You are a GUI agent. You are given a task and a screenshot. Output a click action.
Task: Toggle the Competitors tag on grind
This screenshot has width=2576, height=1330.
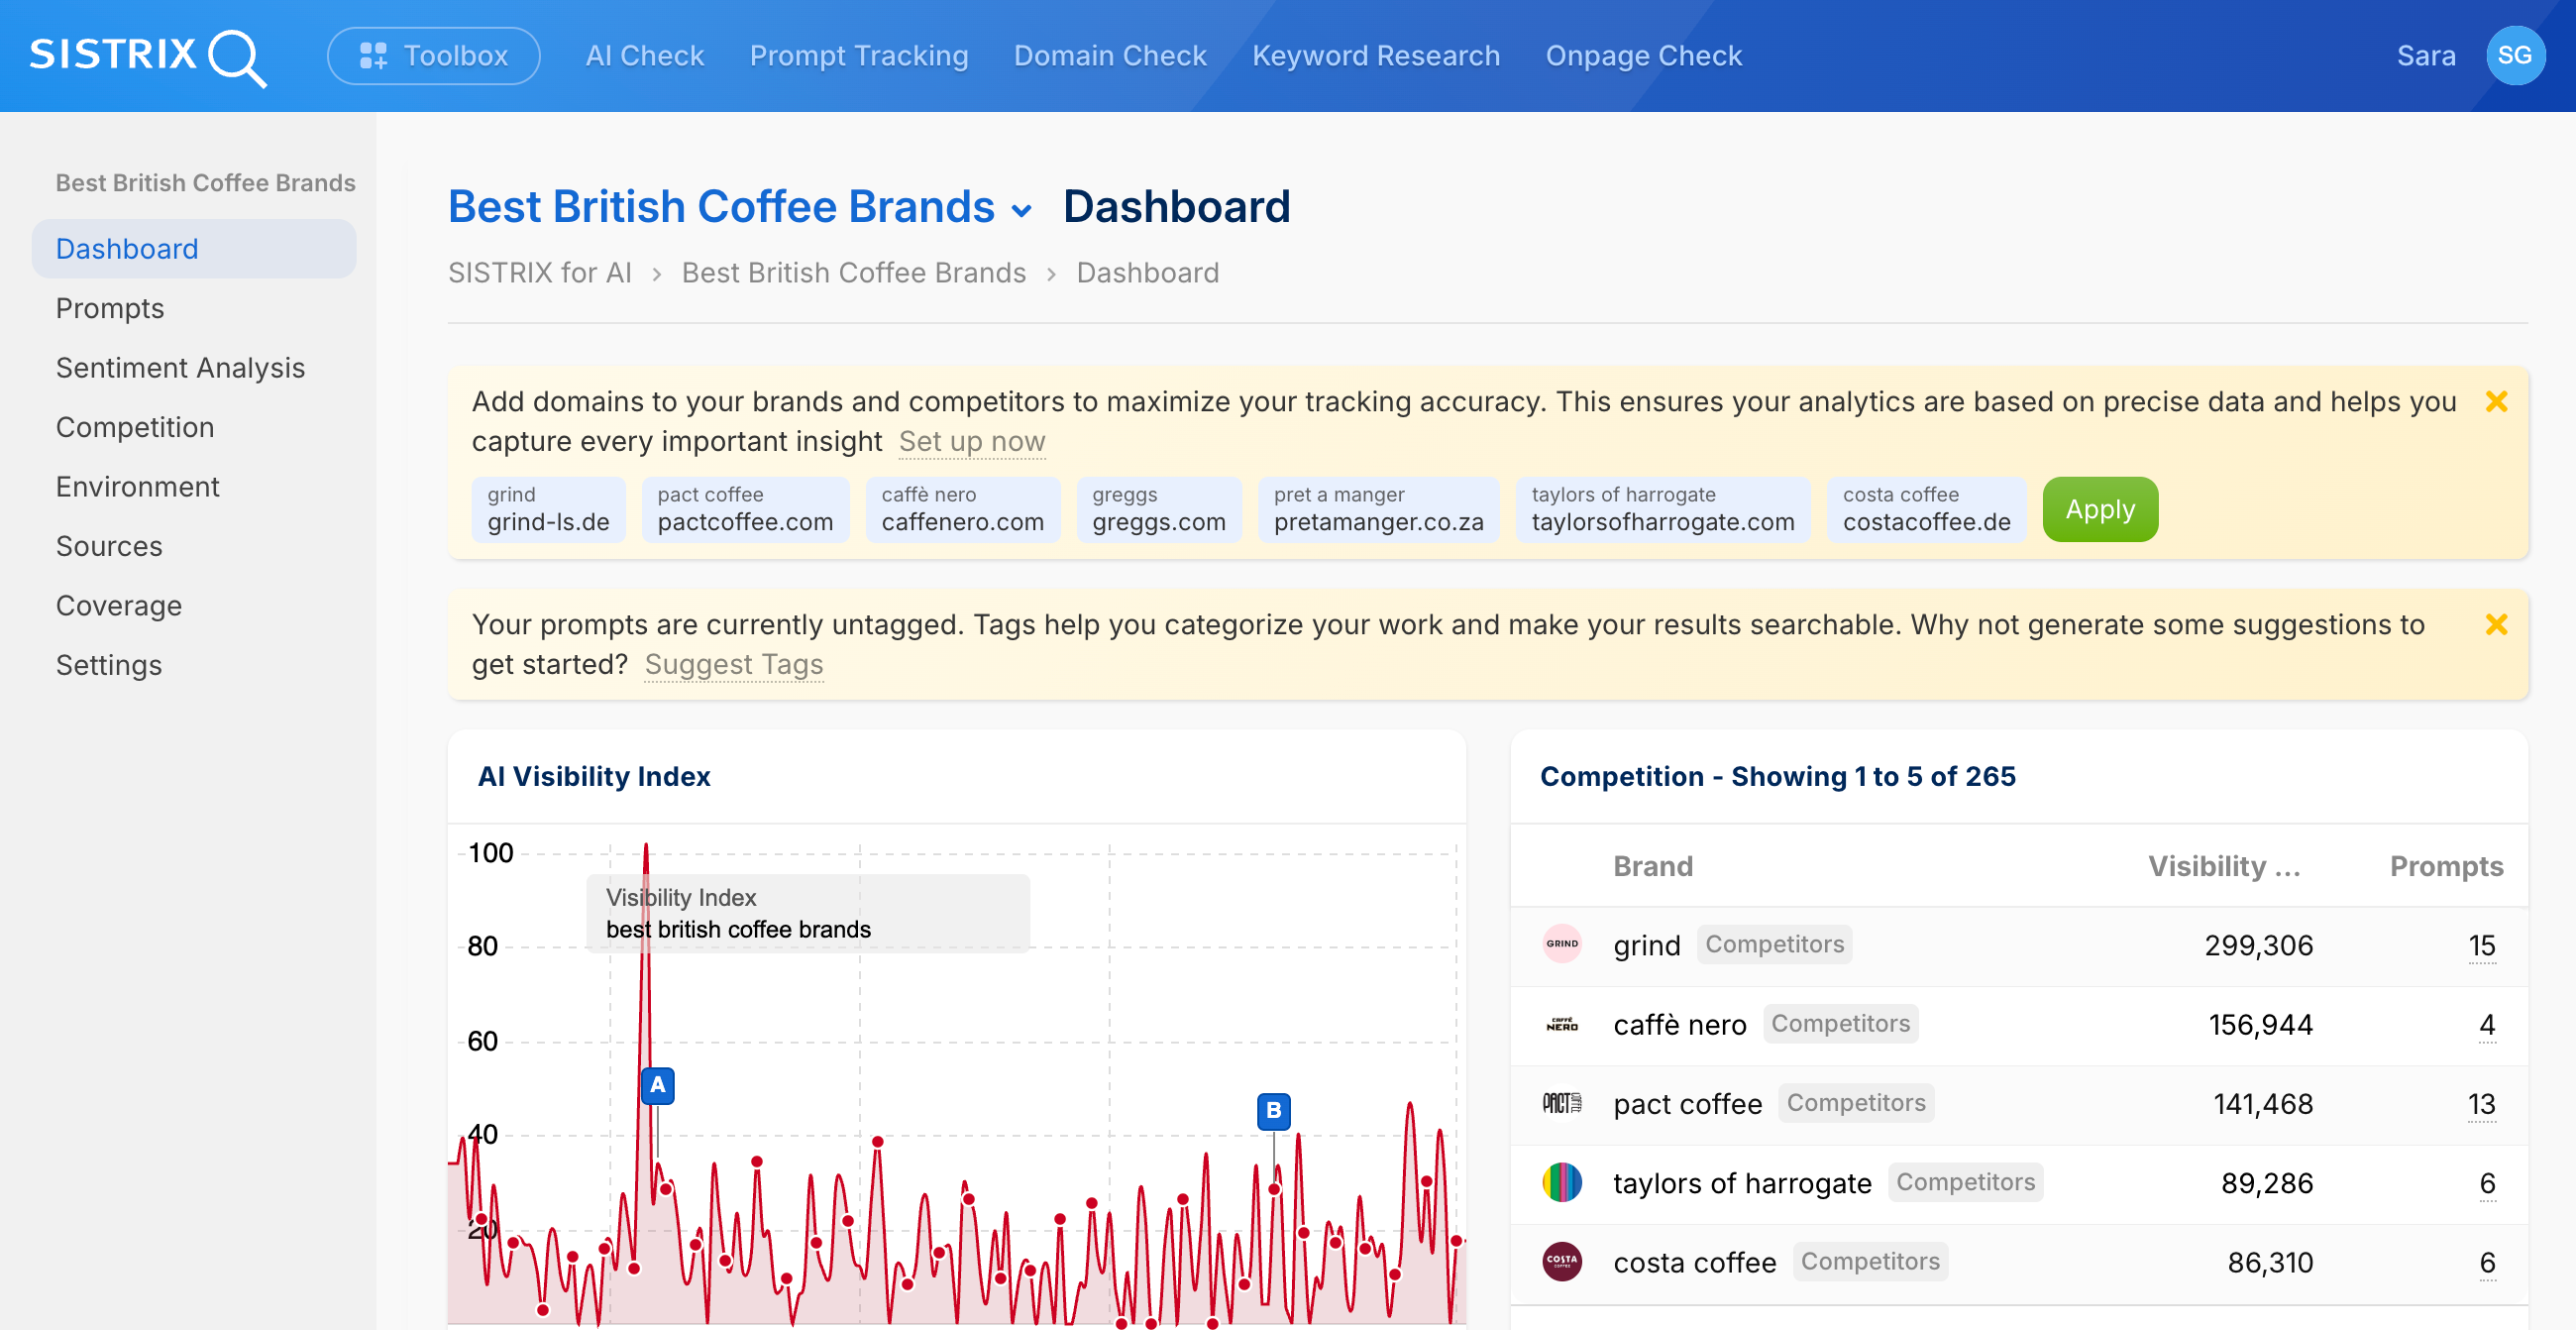coord(1774,944)
